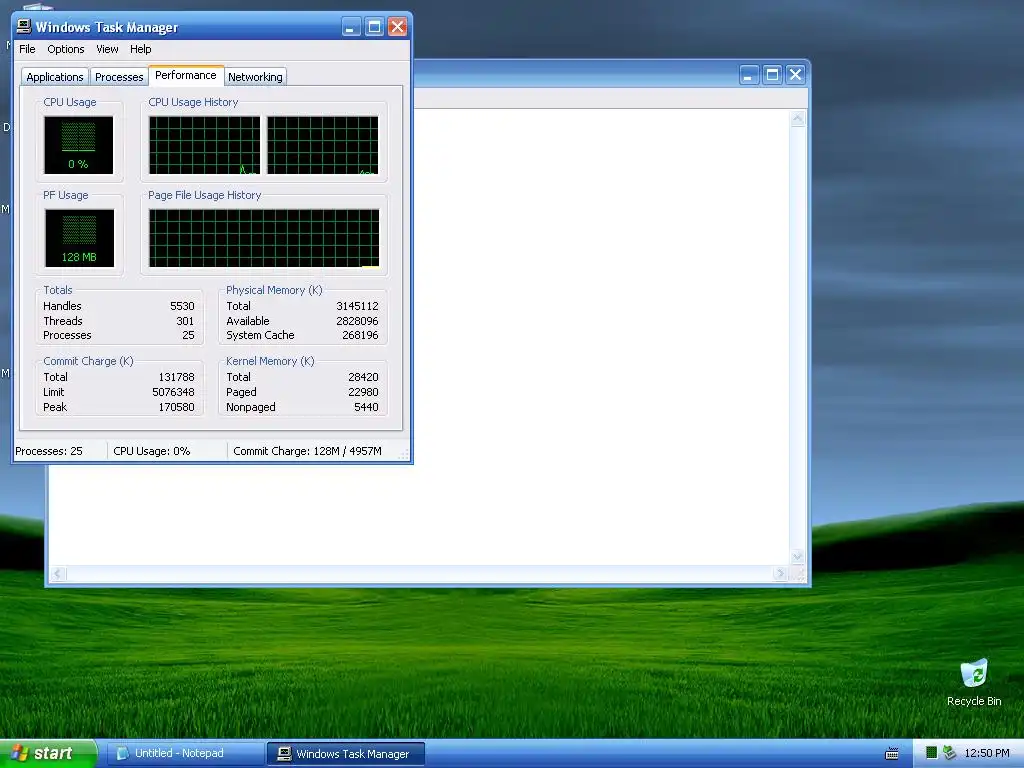1024x768 pixels.
Task: Click the green CPU meter tray icon
Action: (932, 753)
